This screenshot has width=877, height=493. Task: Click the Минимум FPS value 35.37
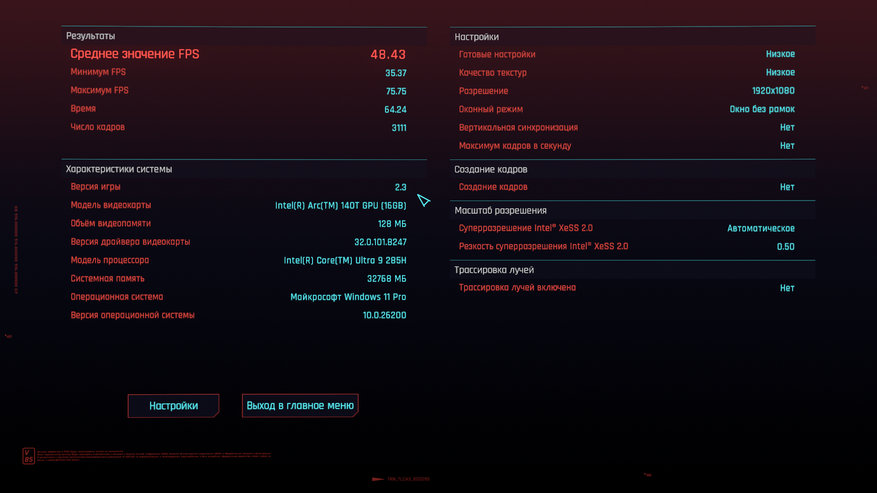395,73
